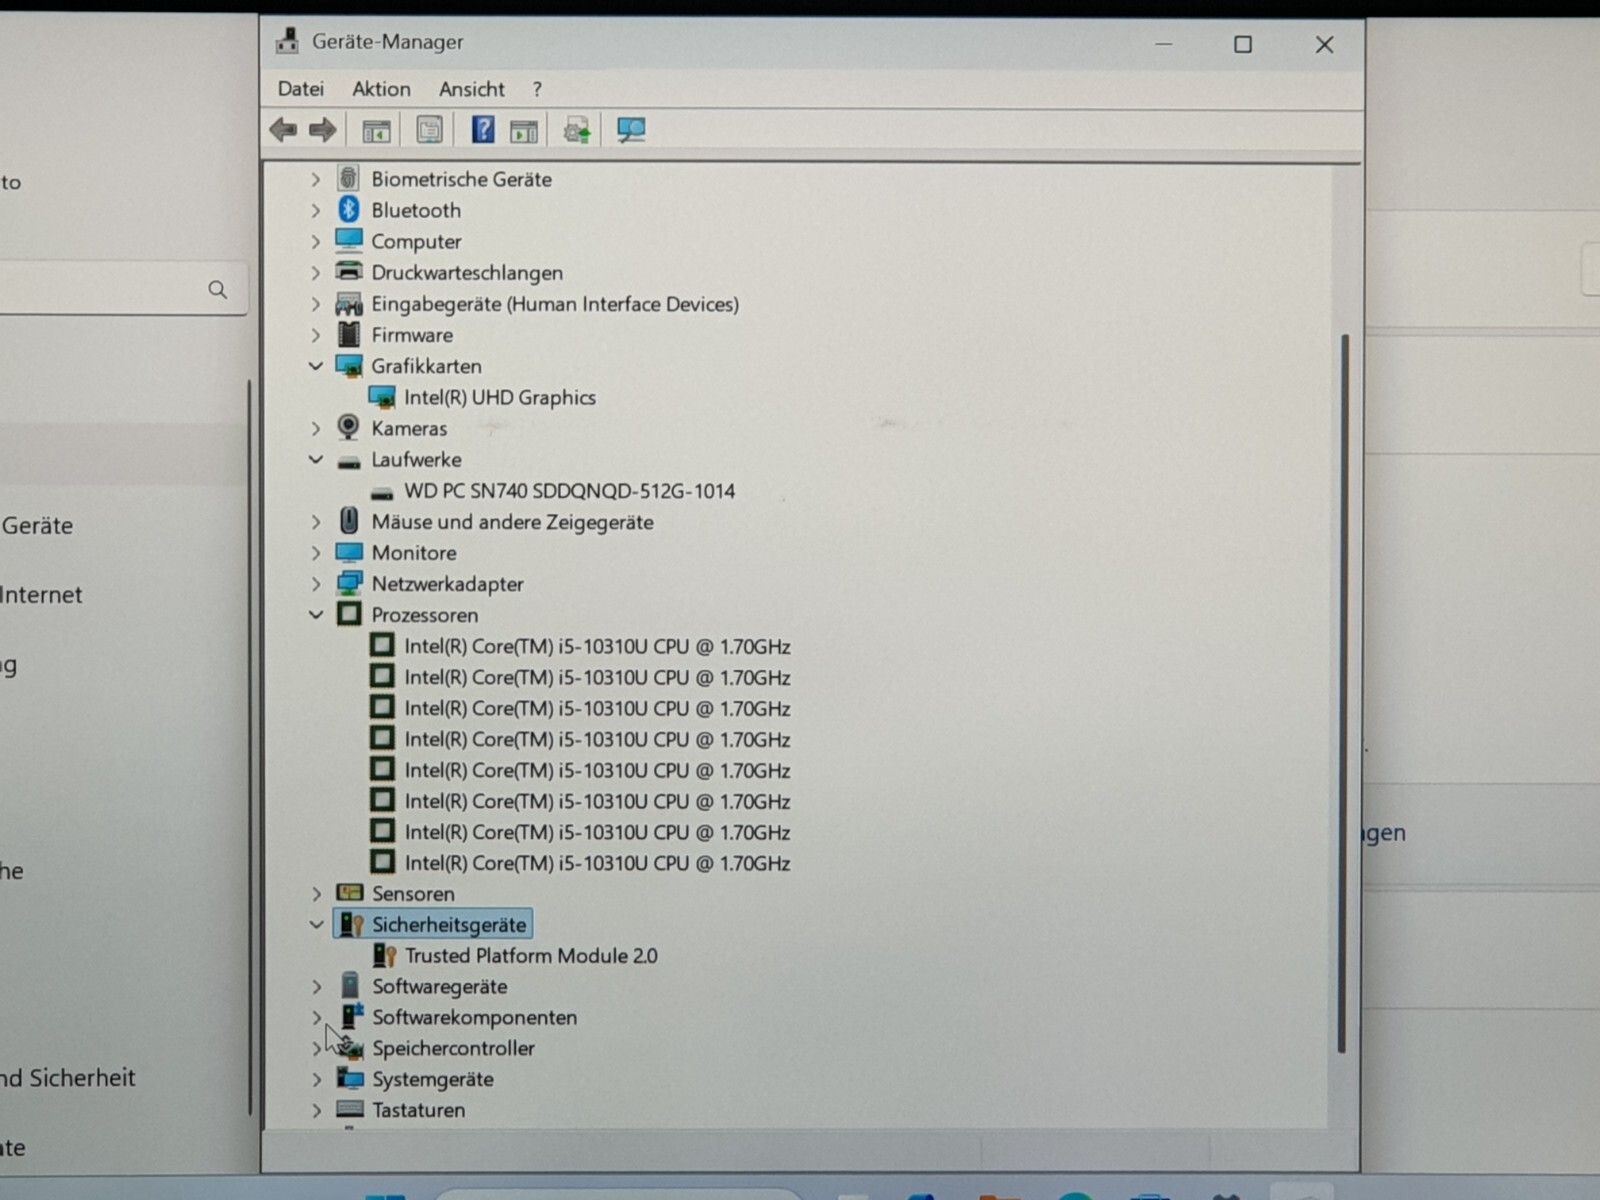Click the Tastaturen keyboard icon
1600x1200 pixels.
[x=350, y=1108]
